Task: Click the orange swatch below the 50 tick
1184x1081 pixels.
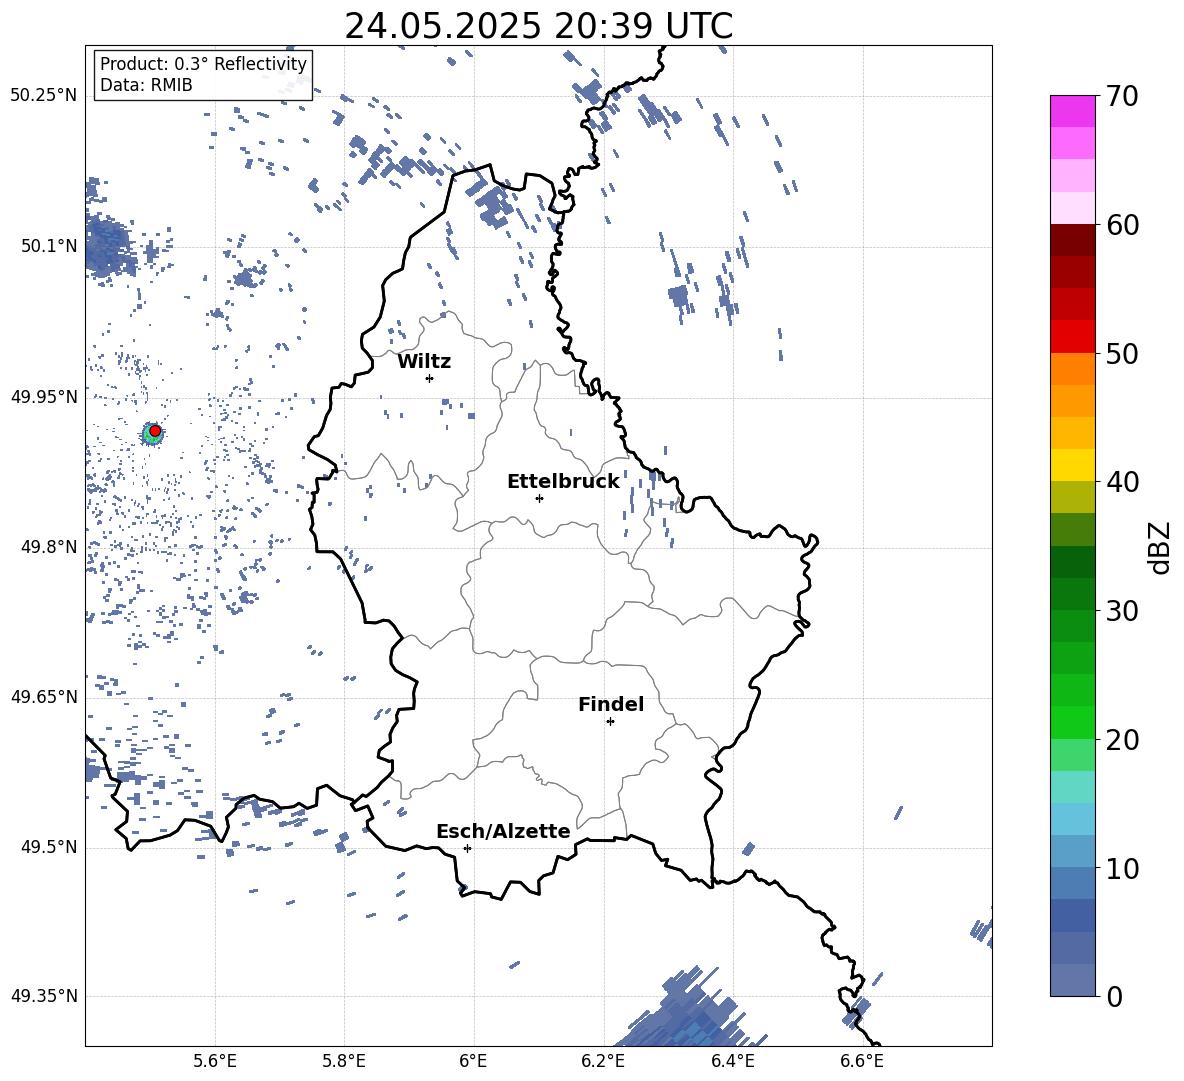Action: (x=1072, y=369)
